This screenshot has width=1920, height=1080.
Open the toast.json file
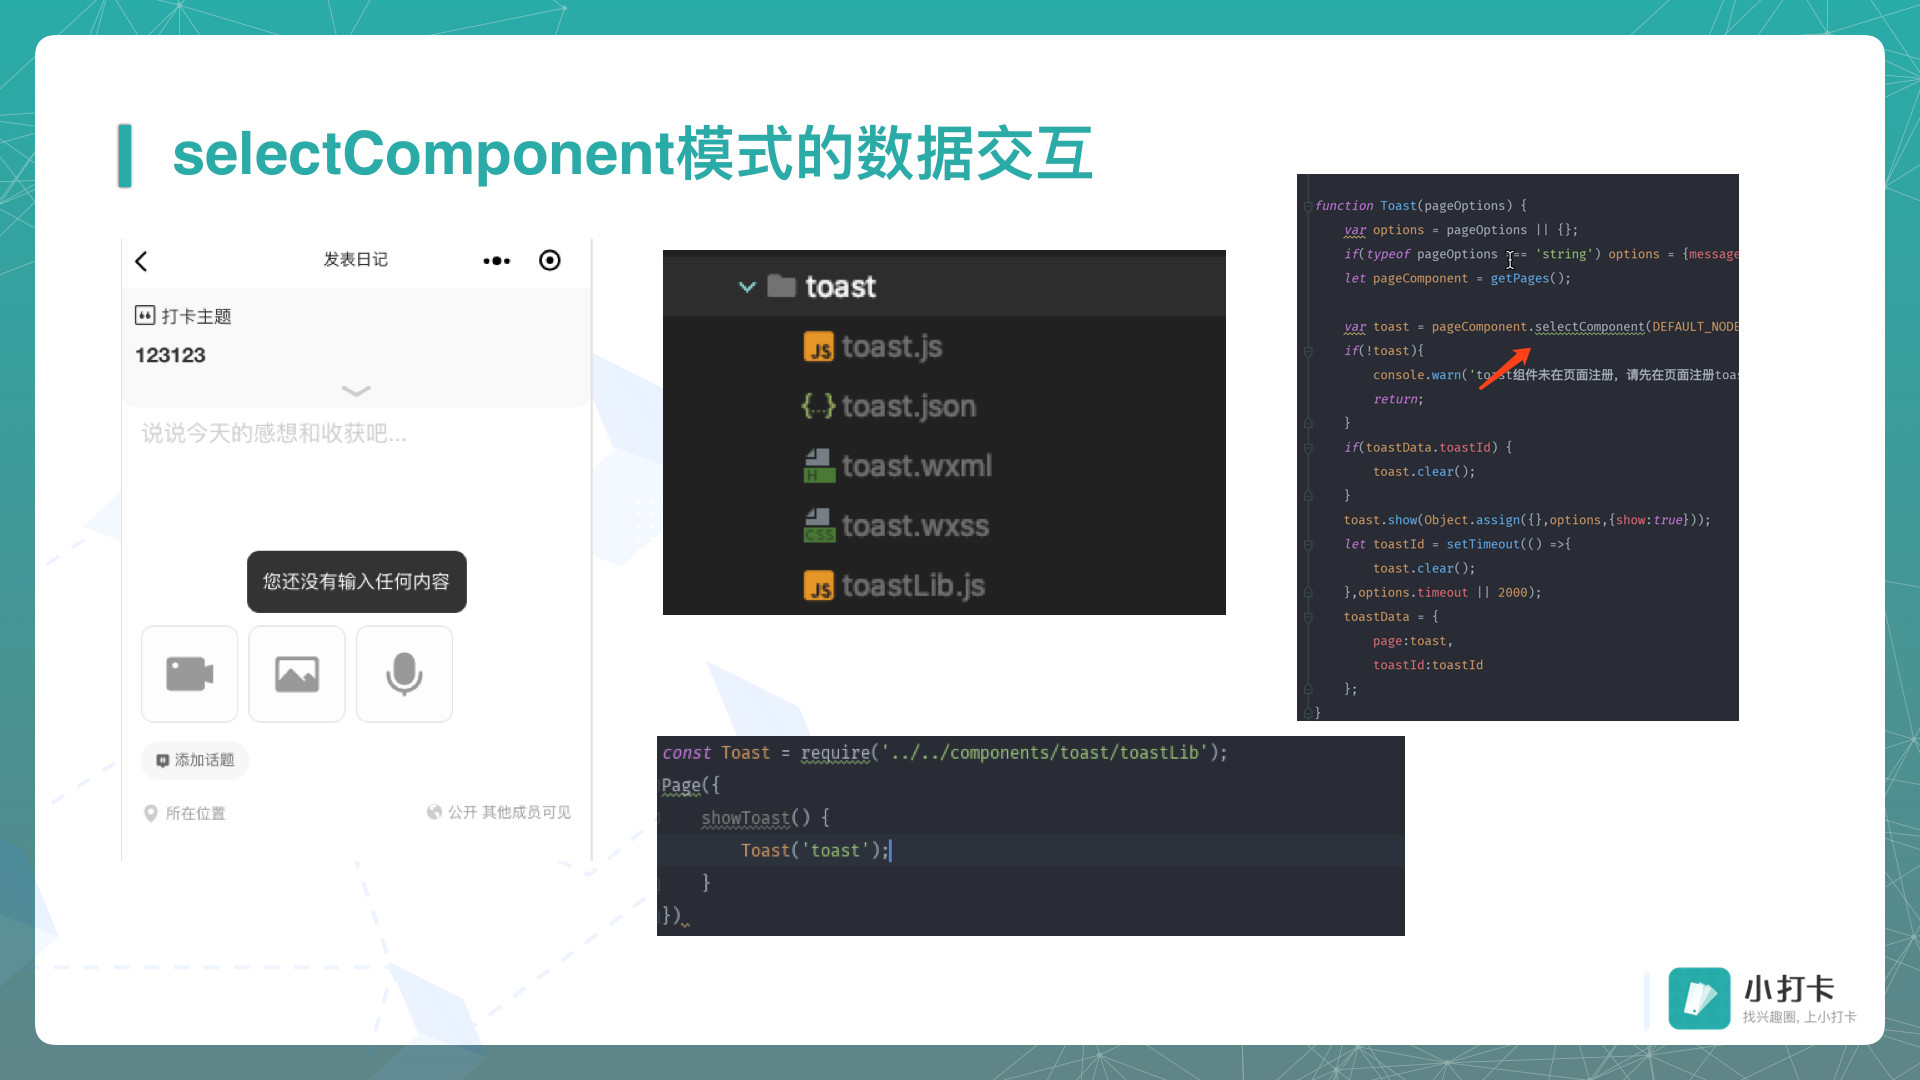coord(909,406)
